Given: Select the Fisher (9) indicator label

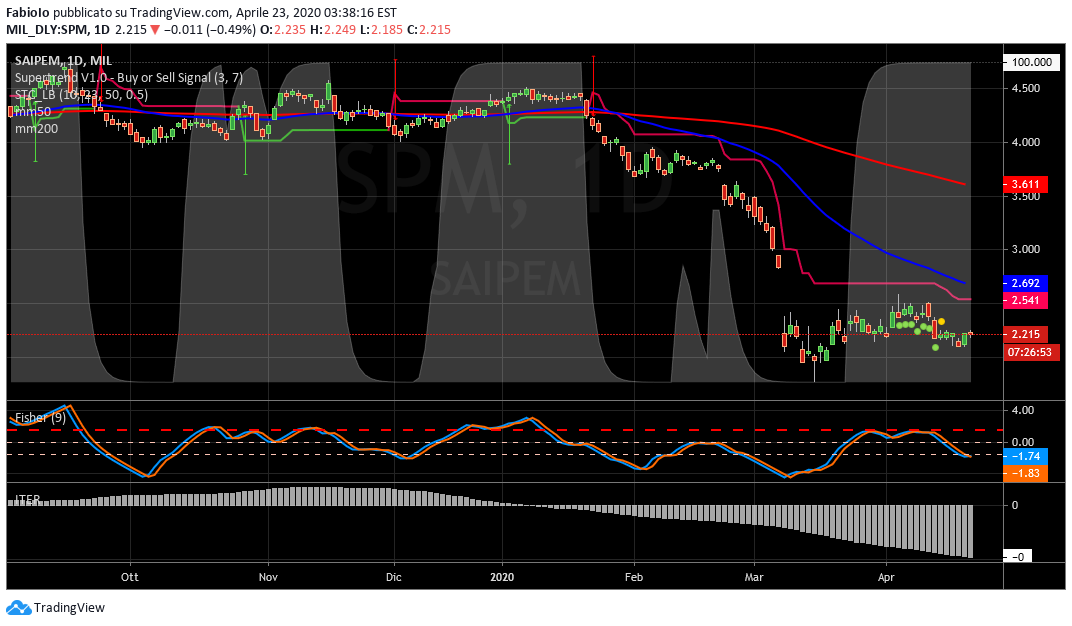Looking at the screenshot, I should pos(41,418).
